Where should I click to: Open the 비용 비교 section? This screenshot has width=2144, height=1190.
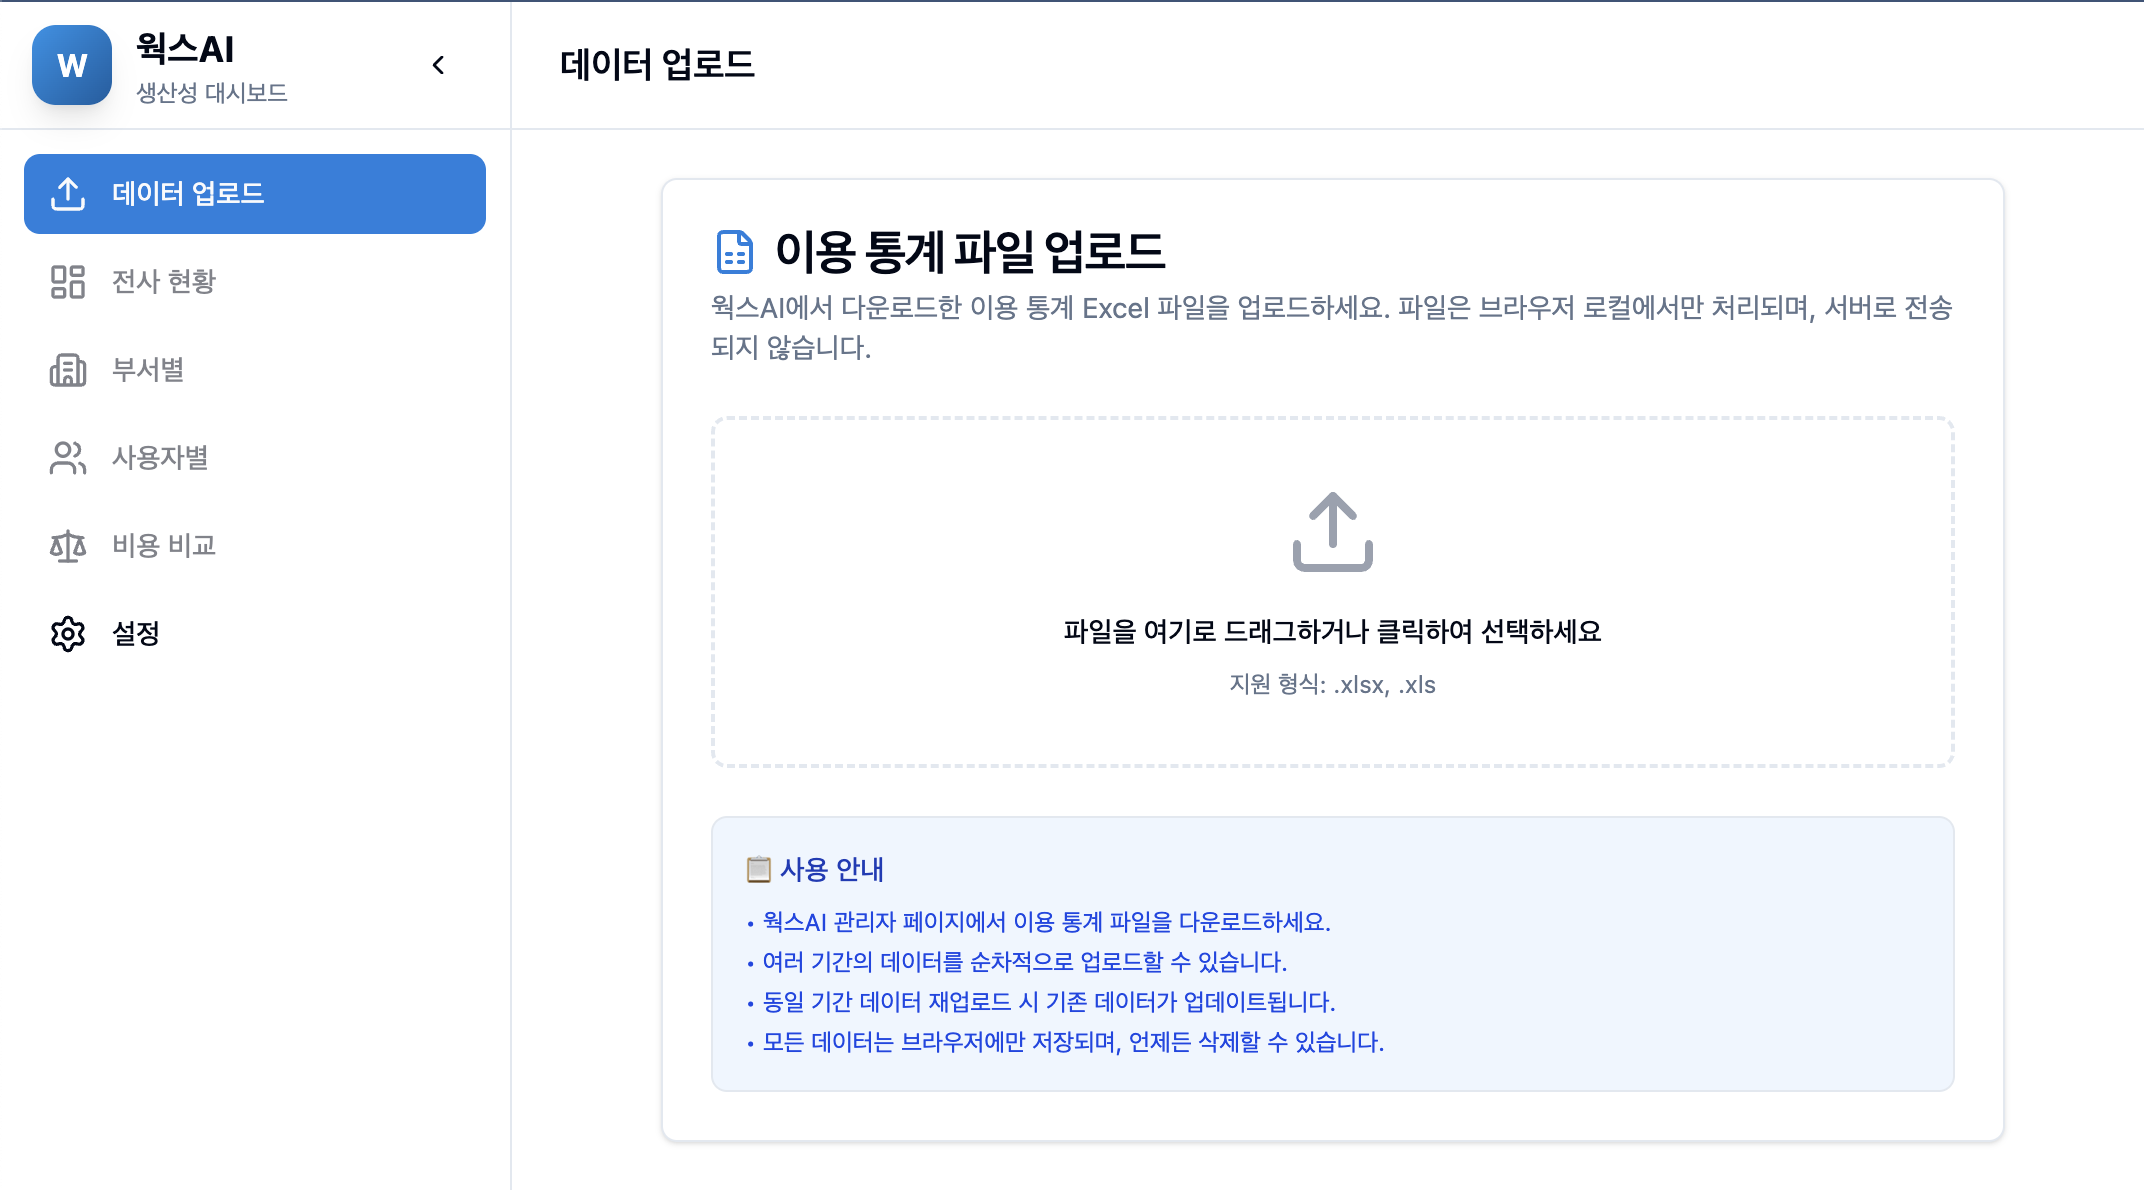[x=164, y=546]
